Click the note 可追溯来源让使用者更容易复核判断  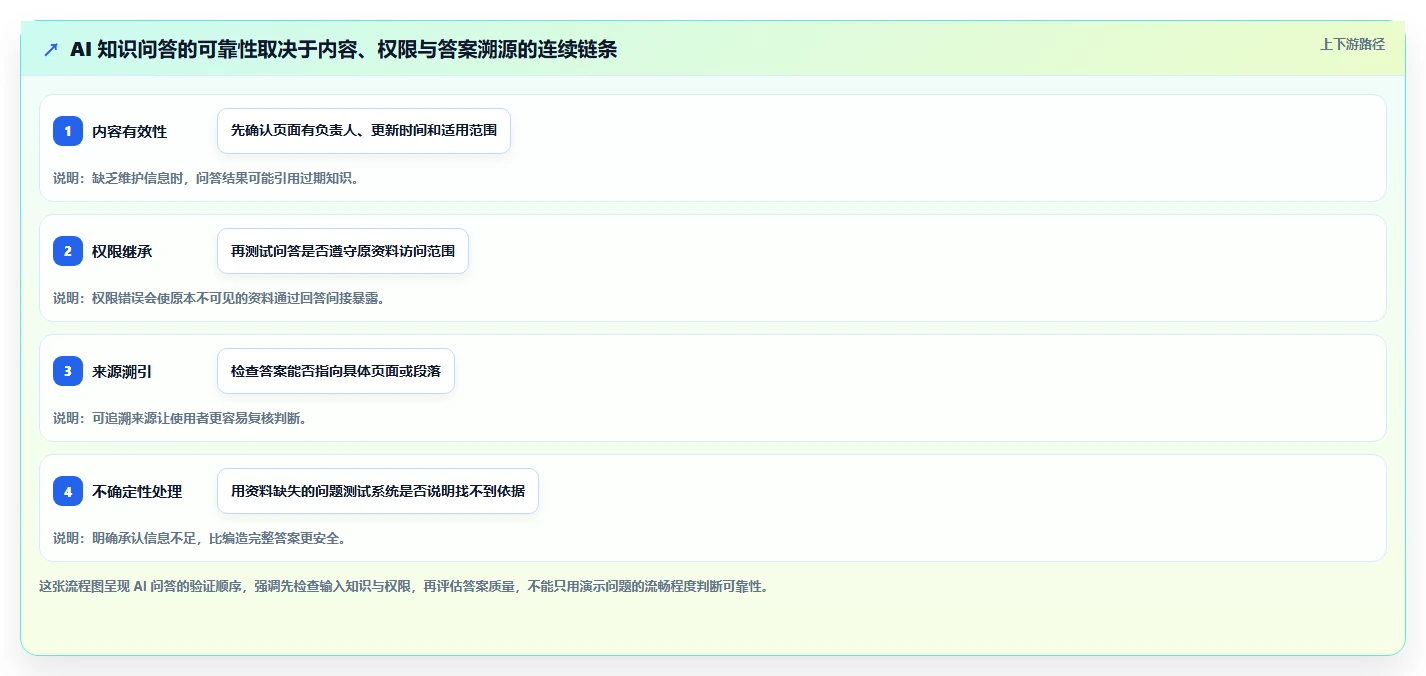point(180,418)
